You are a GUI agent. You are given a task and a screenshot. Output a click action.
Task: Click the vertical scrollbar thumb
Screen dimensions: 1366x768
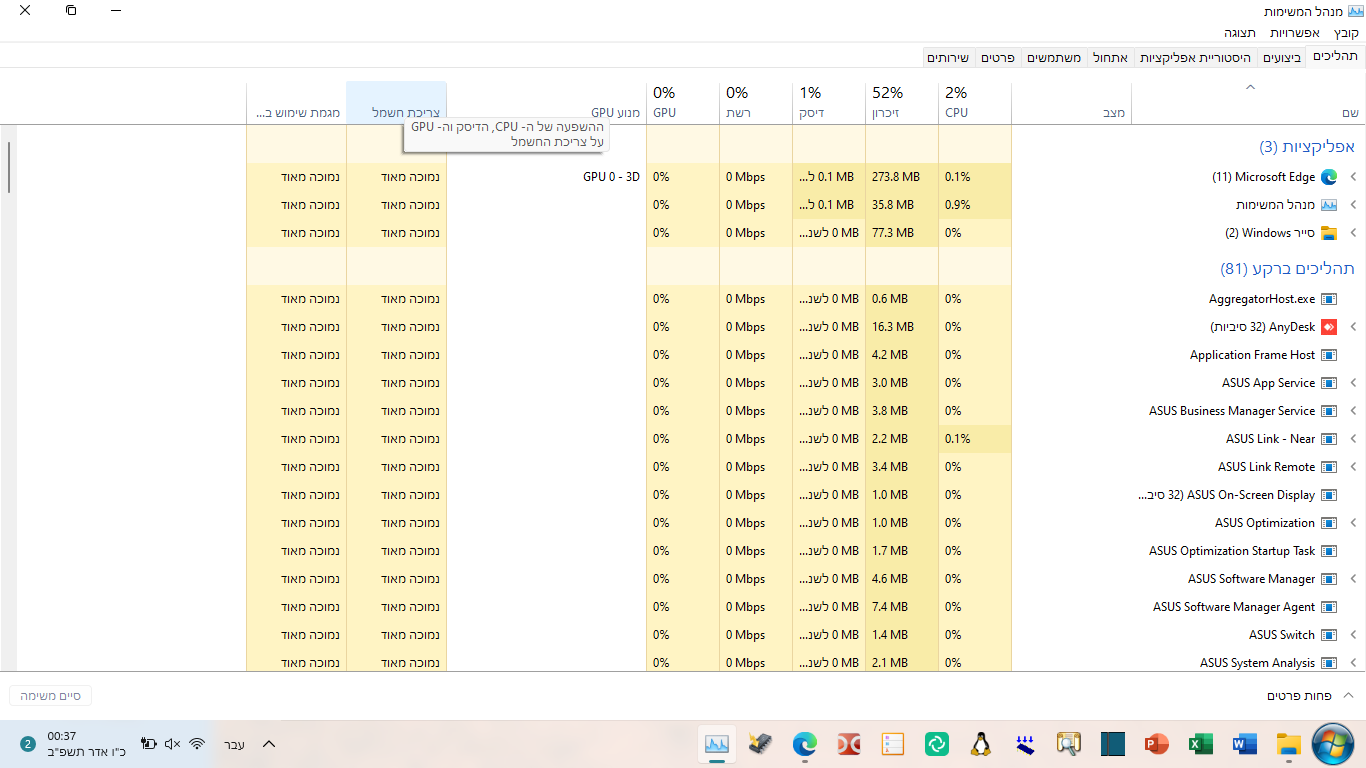pyautogui.click(x=10, y=167)
